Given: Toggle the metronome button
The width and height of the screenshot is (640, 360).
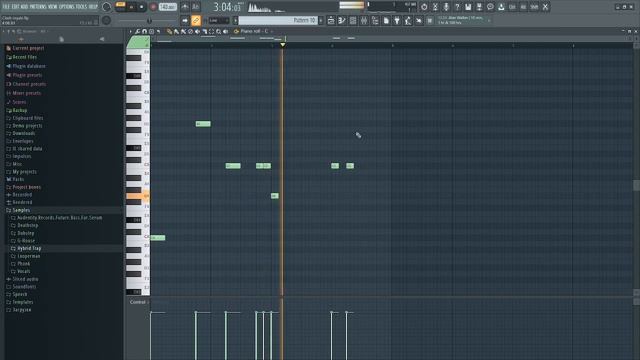Looking at the screenshot, I should pos(185,7).
